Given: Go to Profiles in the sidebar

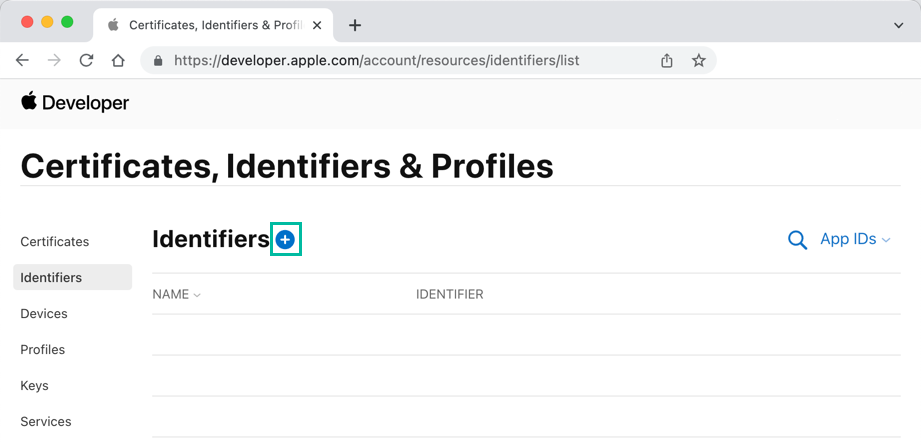Looking at the screenshot, I should 43,349.
